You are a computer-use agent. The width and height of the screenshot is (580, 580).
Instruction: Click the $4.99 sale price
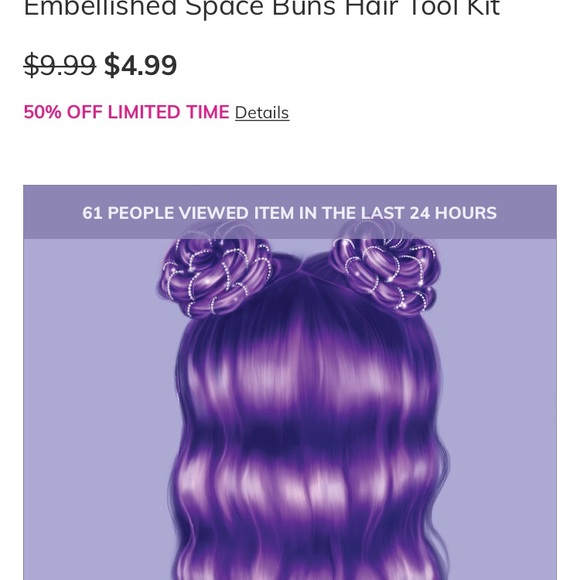click(x=141, y=65)
